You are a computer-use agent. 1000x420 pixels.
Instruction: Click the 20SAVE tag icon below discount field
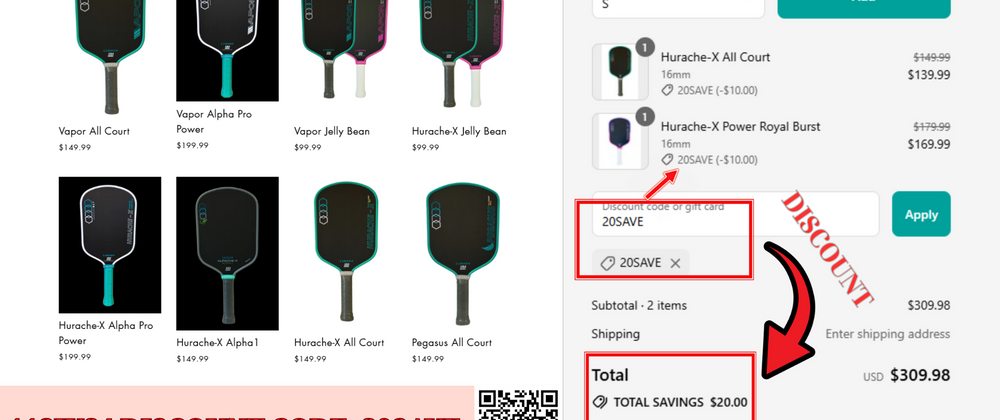[608, 263]
